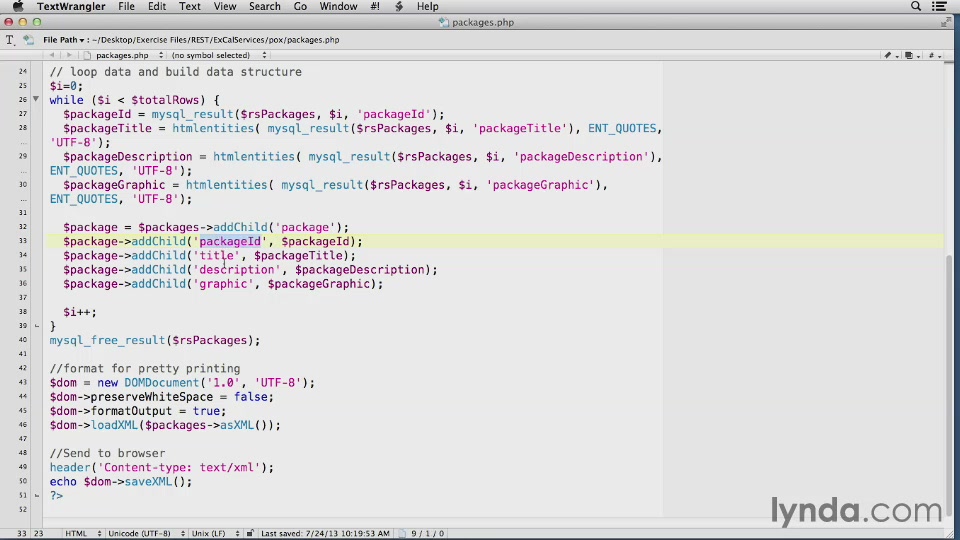Click 'saveXML' on line 50

[148, 482]
